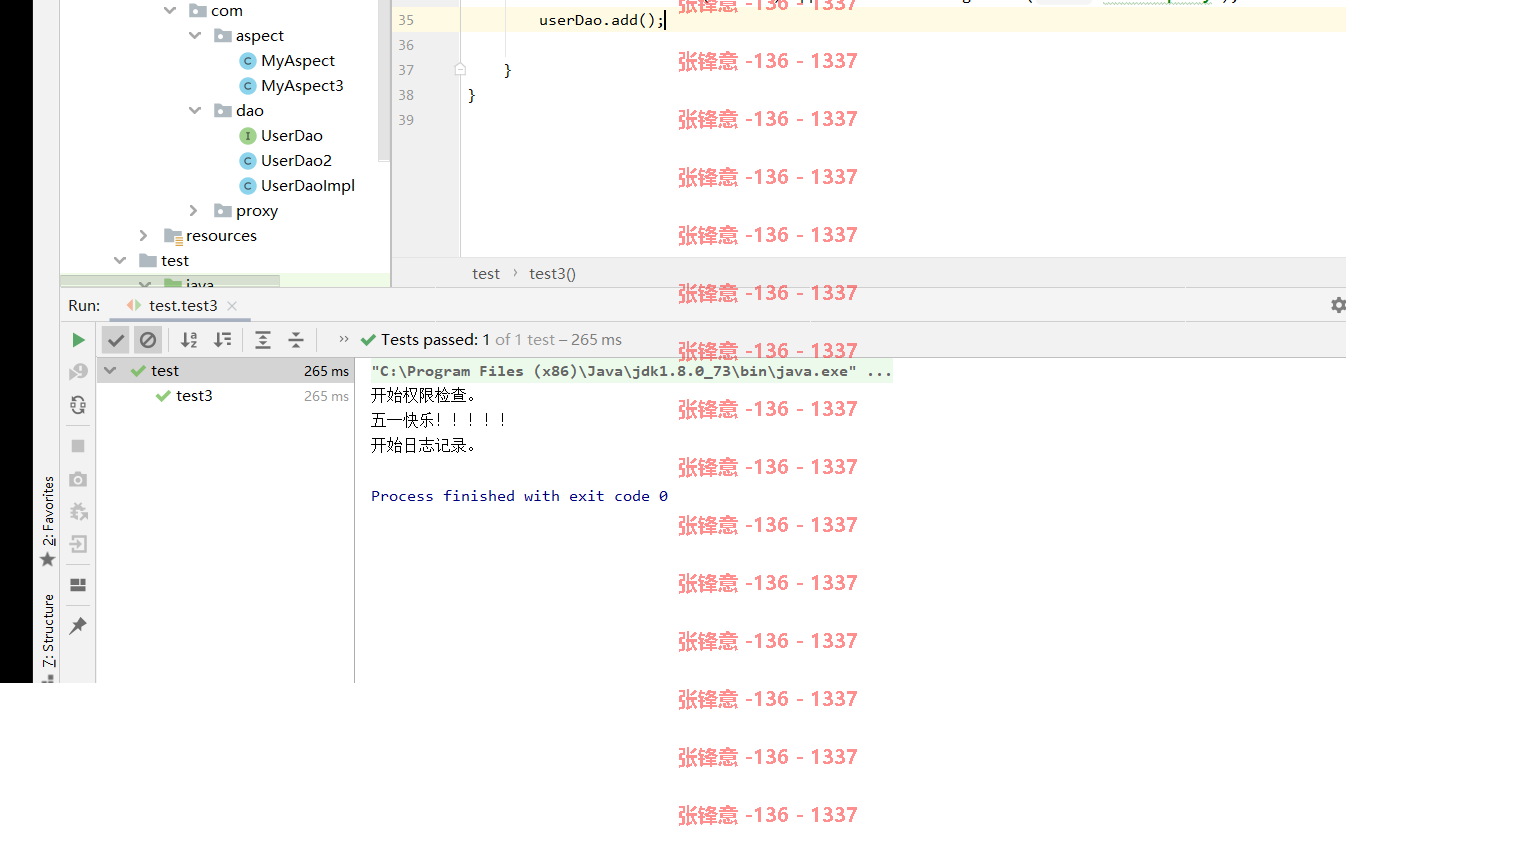This screenshot has width=1536, height=864.
Task: Expand the resources folder
Action: [x=143, y=236]
